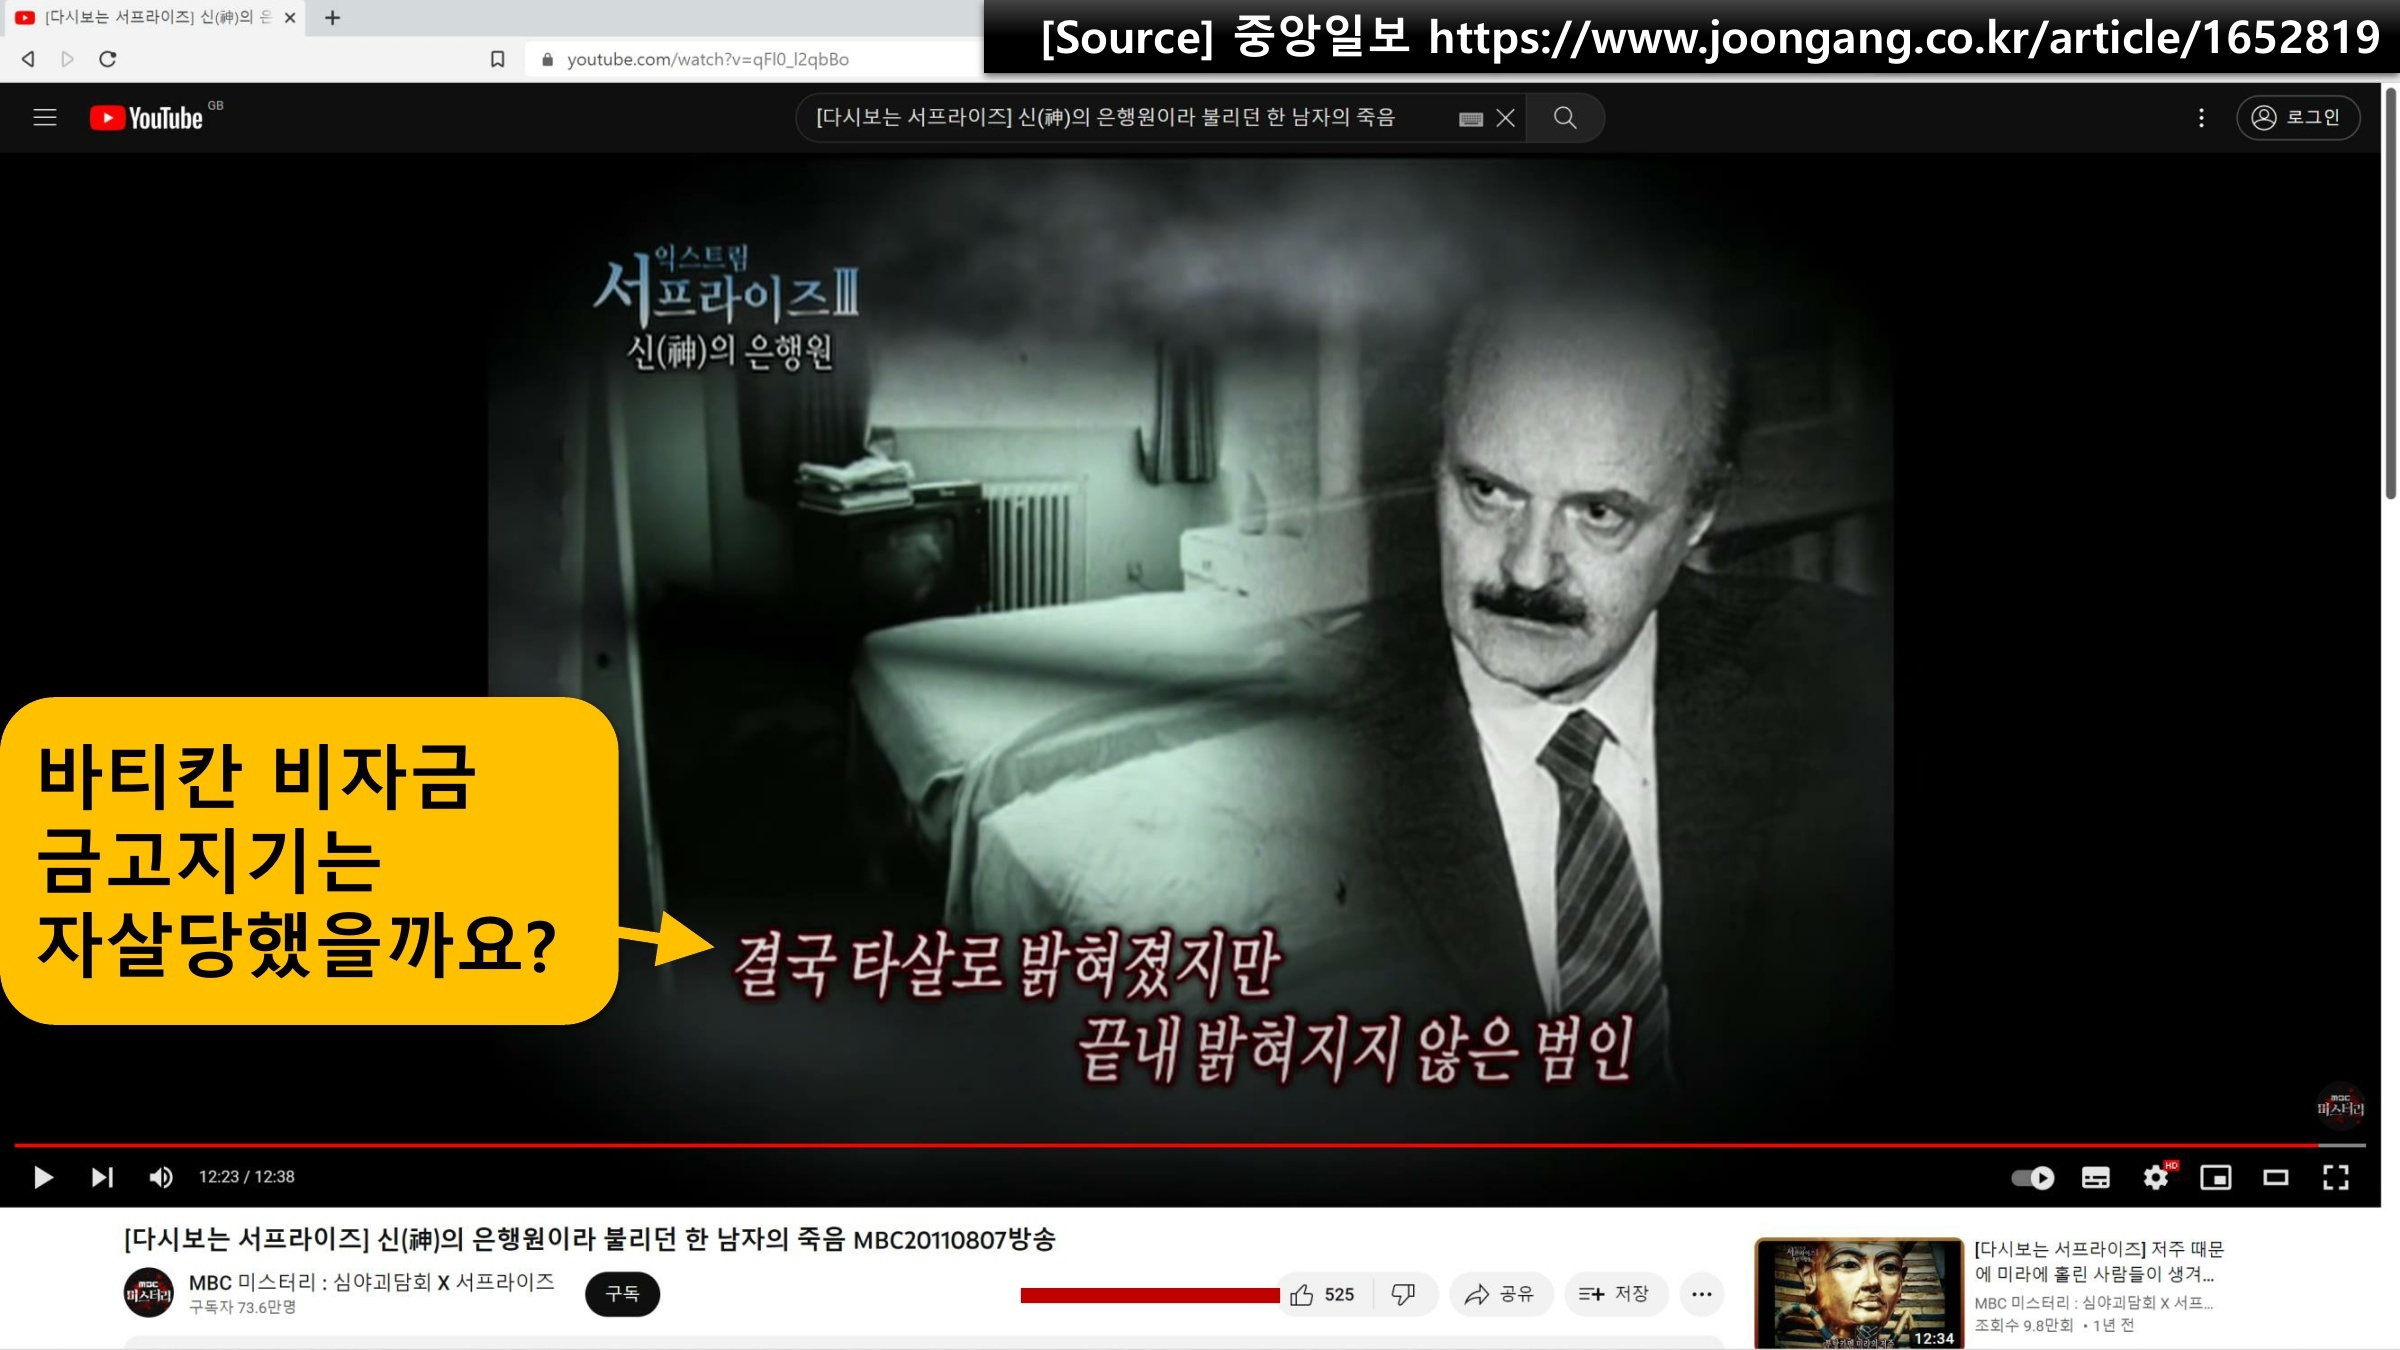Open the more actions ellipsis menu
This screenshot has width=2400, height=1350.
1701,1294
